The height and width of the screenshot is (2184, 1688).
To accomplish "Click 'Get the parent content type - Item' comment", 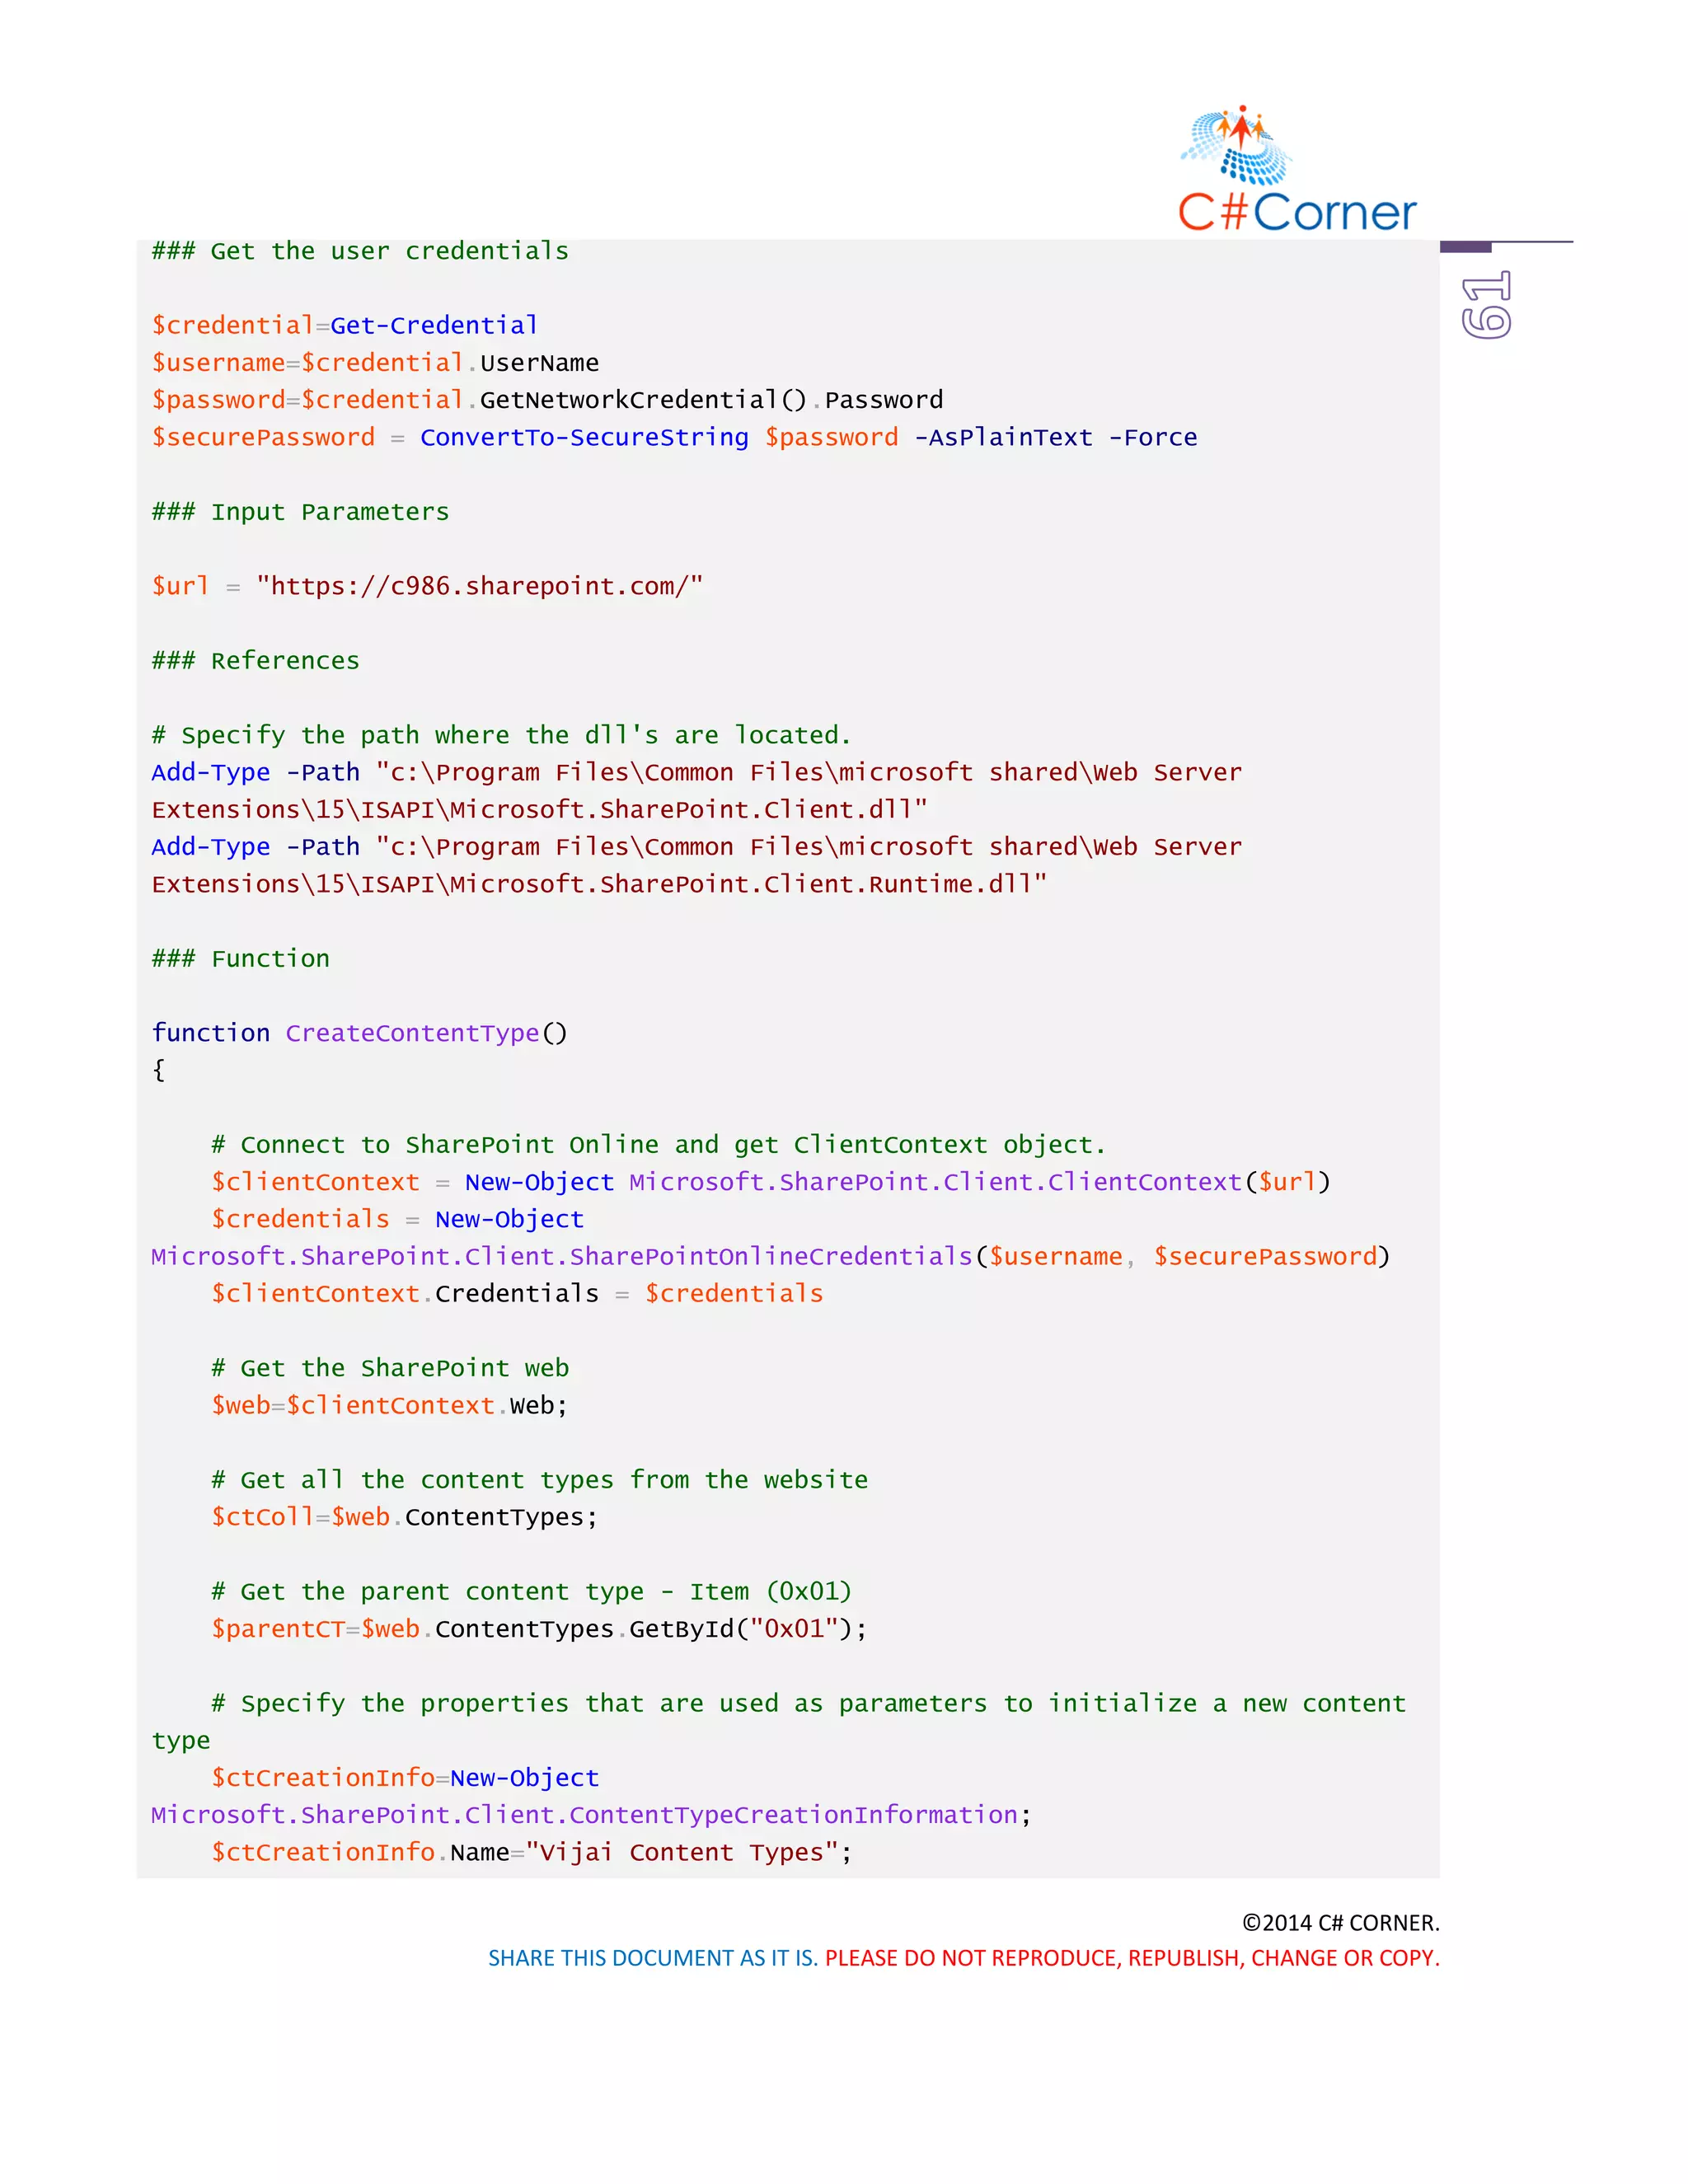I will click(x=531, y=1592).
